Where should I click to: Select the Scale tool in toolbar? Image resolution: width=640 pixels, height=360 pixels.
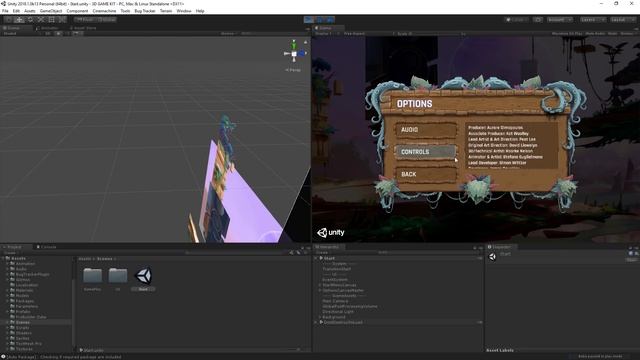(41, 20)
